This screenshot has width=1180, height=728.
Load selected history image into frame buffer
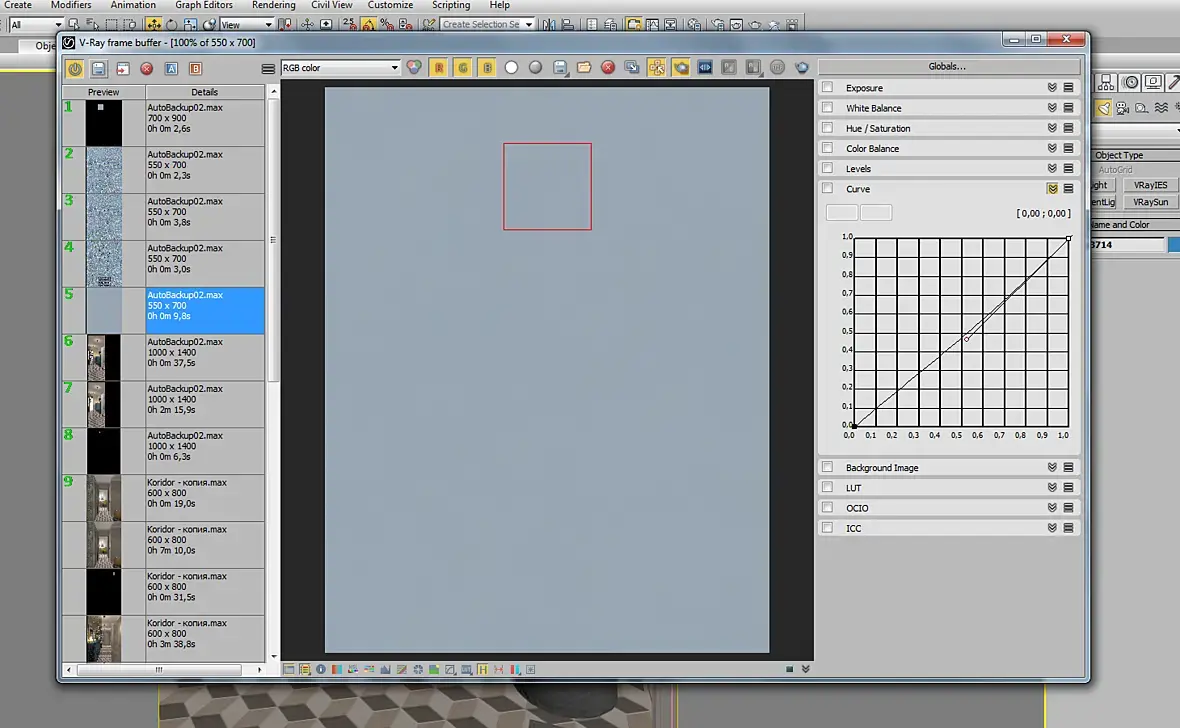[123, 69]
